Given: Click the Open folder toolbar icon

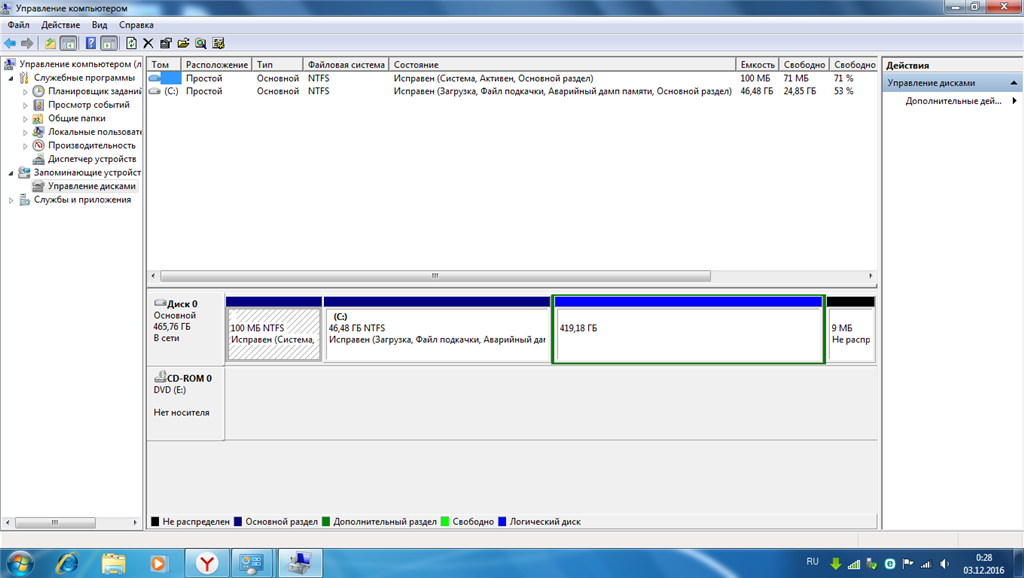Looking at the screenshot, I should [x=184, y=44].
